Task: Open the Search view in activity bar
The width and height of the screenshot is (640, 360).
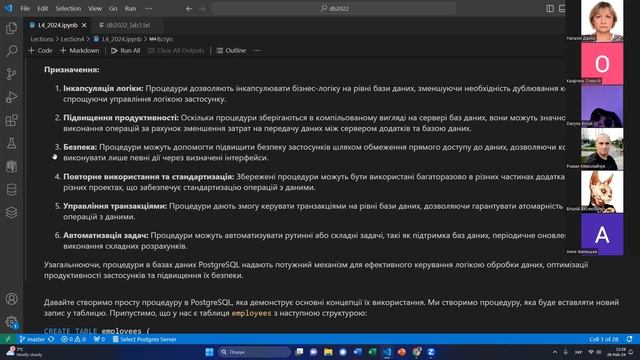Action: 11,51
